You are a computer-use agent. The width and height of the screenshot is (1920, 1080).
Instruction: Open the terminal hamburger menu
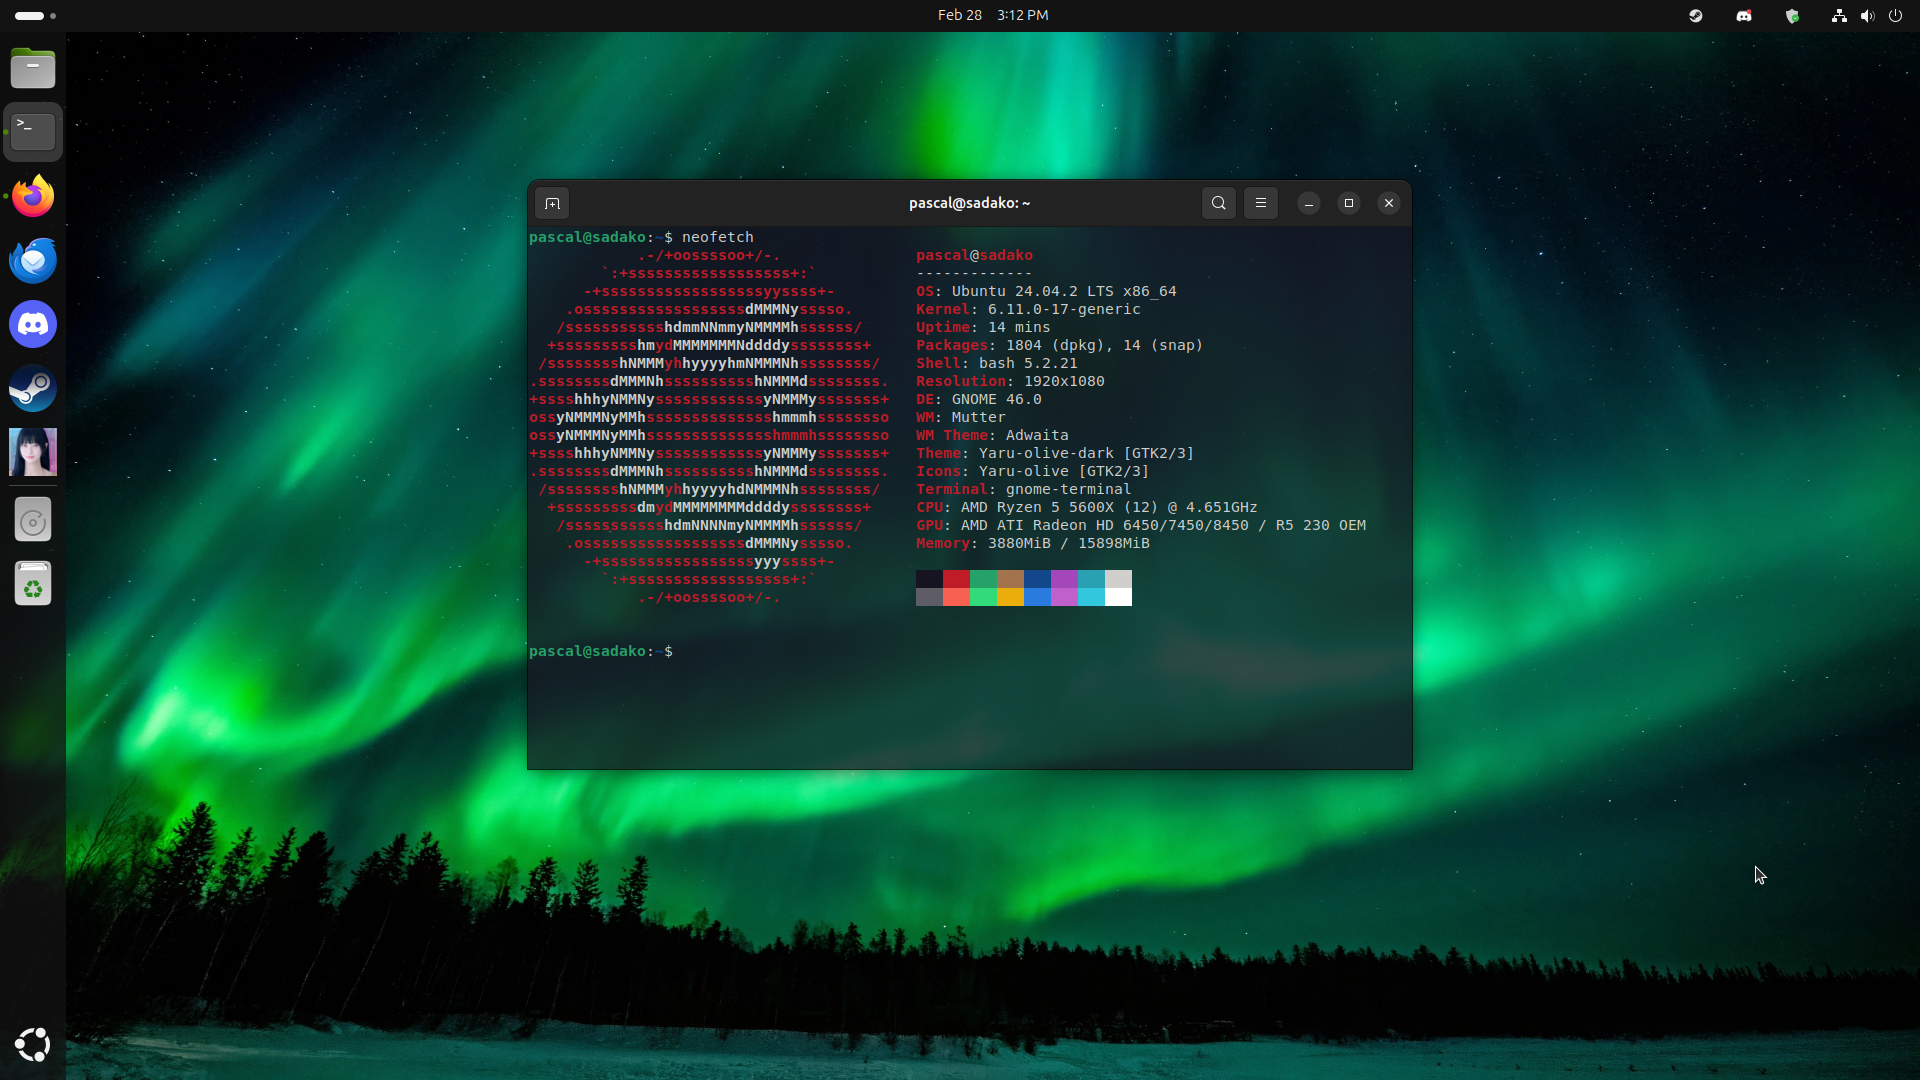1260,203
